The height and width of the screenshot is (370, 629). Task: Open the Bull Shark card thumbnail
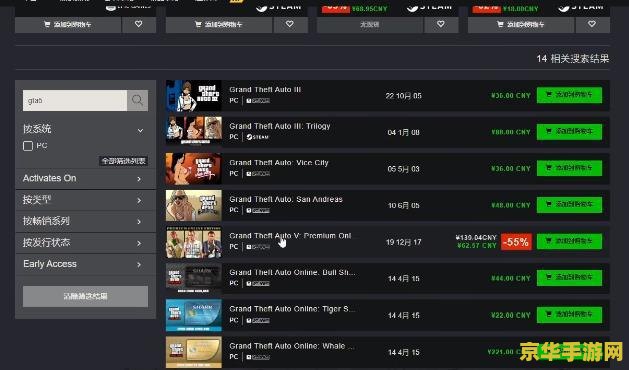(x=193, y=279)
